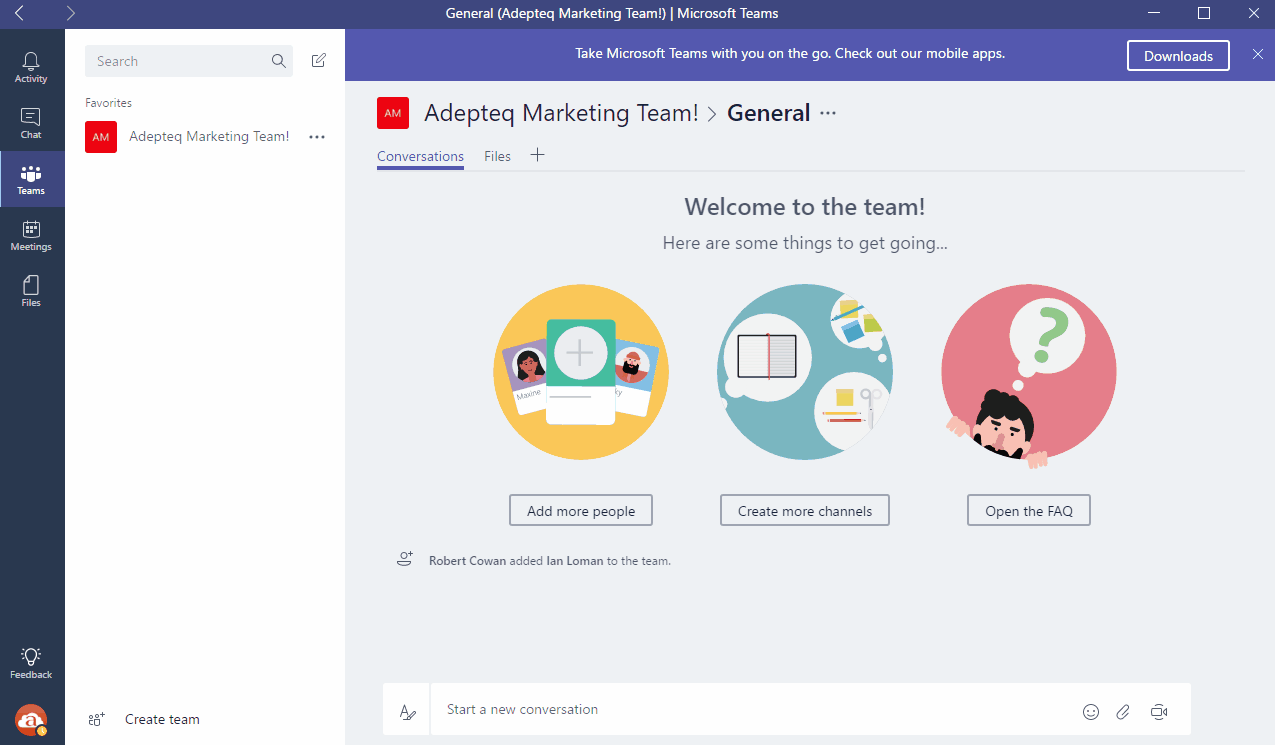Maximize the Microsoft Teams window

[x=1204, y=14]
